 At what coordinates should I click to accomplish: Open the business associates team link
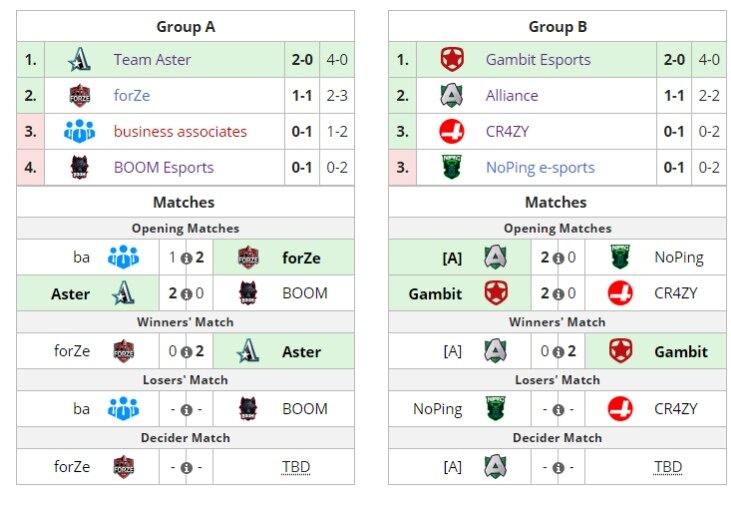[180, 132]
